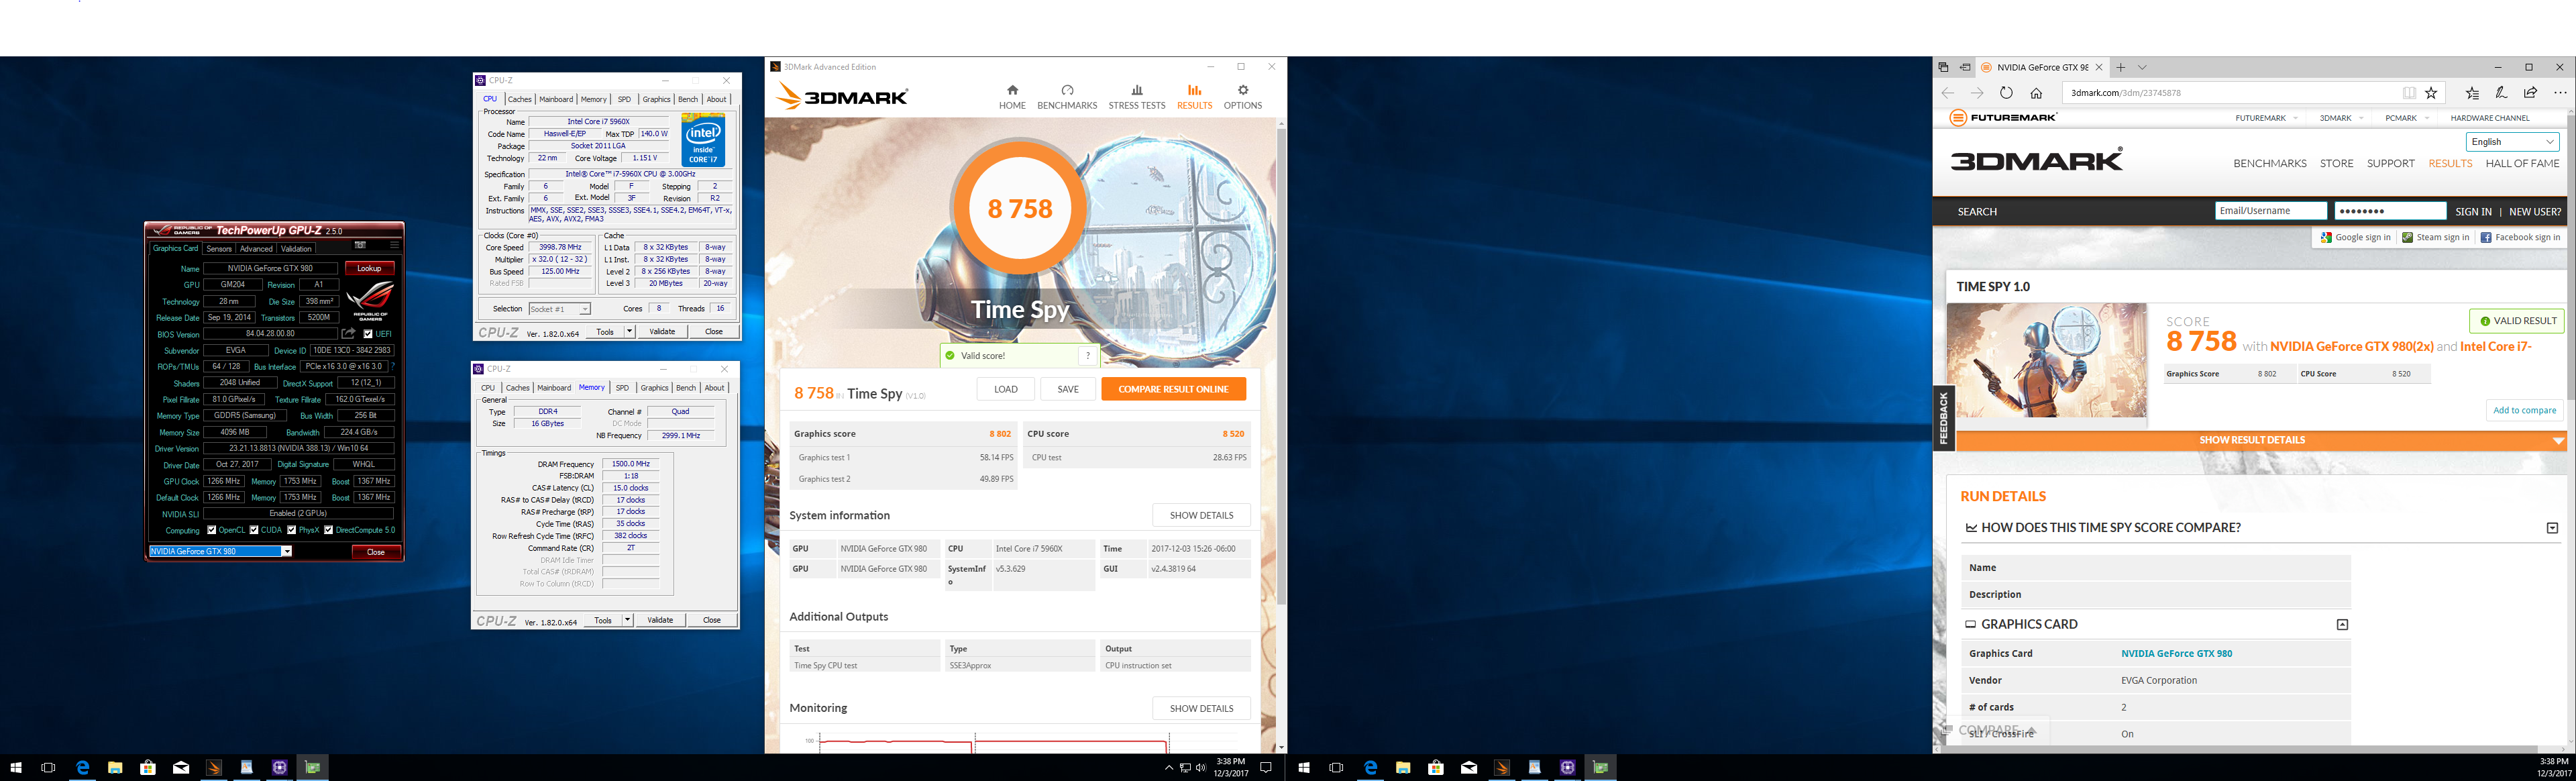Toggle the DirectCompute 5.0 checkbox in GPU-Z
2576x781 pixels.
click(x=328, y=530)
